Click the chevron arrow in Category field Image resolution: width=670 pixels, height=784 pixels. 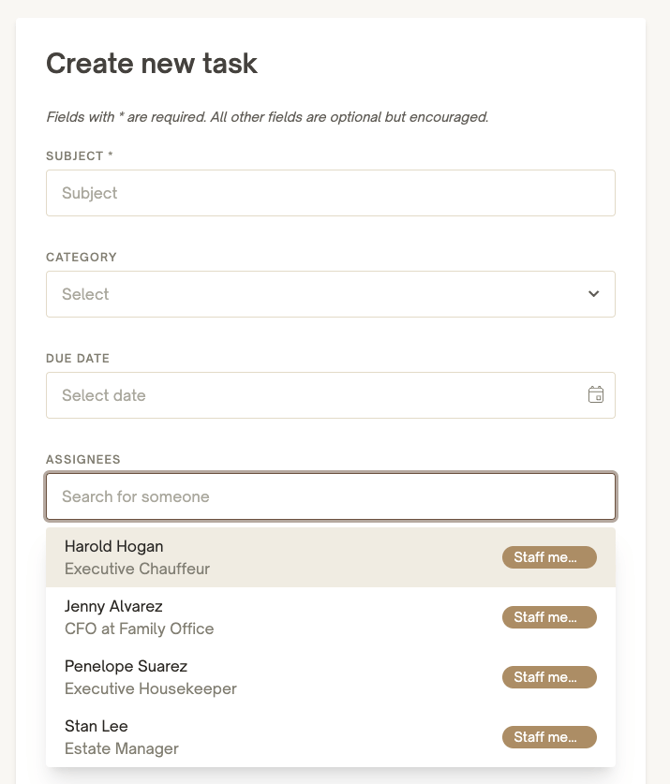point(594,294)
